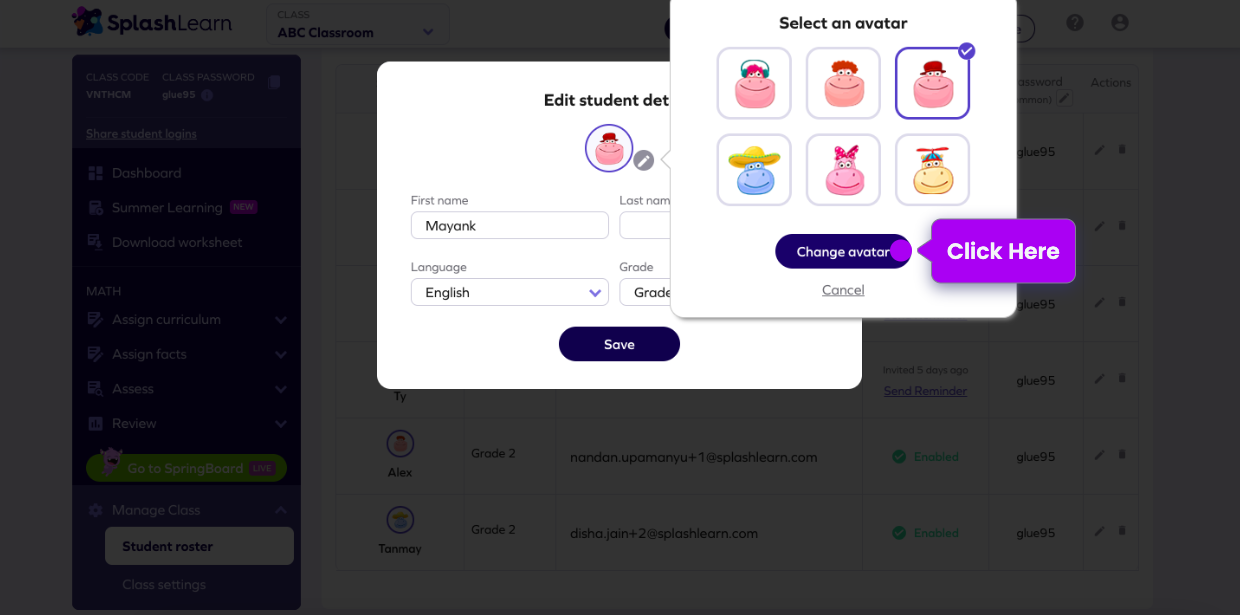The height and width of the screenshot is (615, 1240).
Task: Cancel the avatar selection
Action: [x=843, y=290]
